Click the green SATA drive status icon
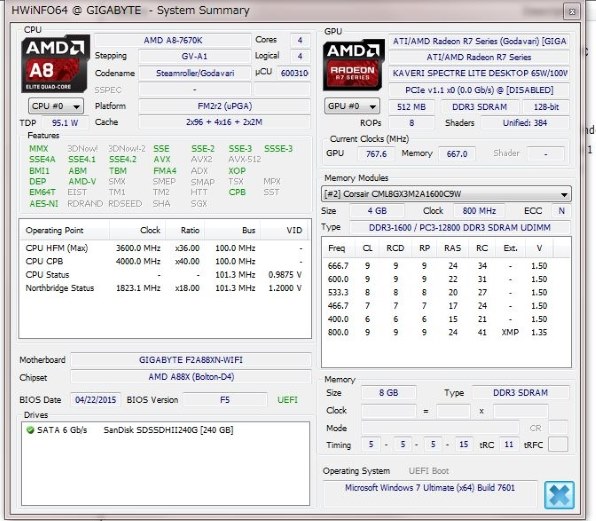 pos(30,430)
